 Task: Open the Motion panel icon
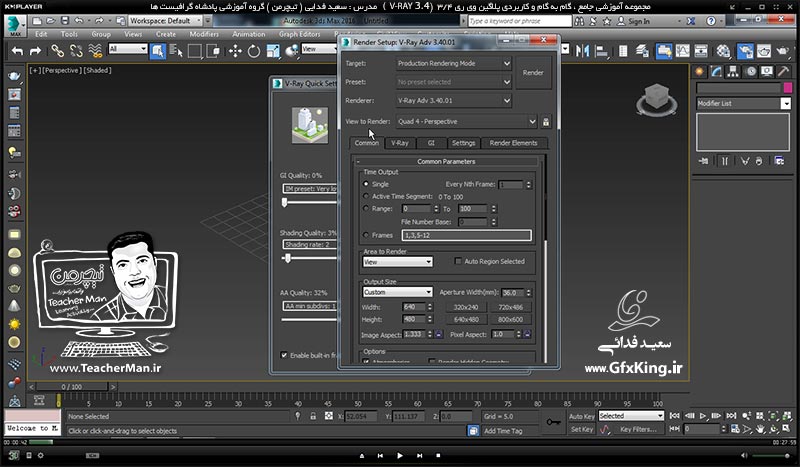pyautogui.click(x=751, y=71)
